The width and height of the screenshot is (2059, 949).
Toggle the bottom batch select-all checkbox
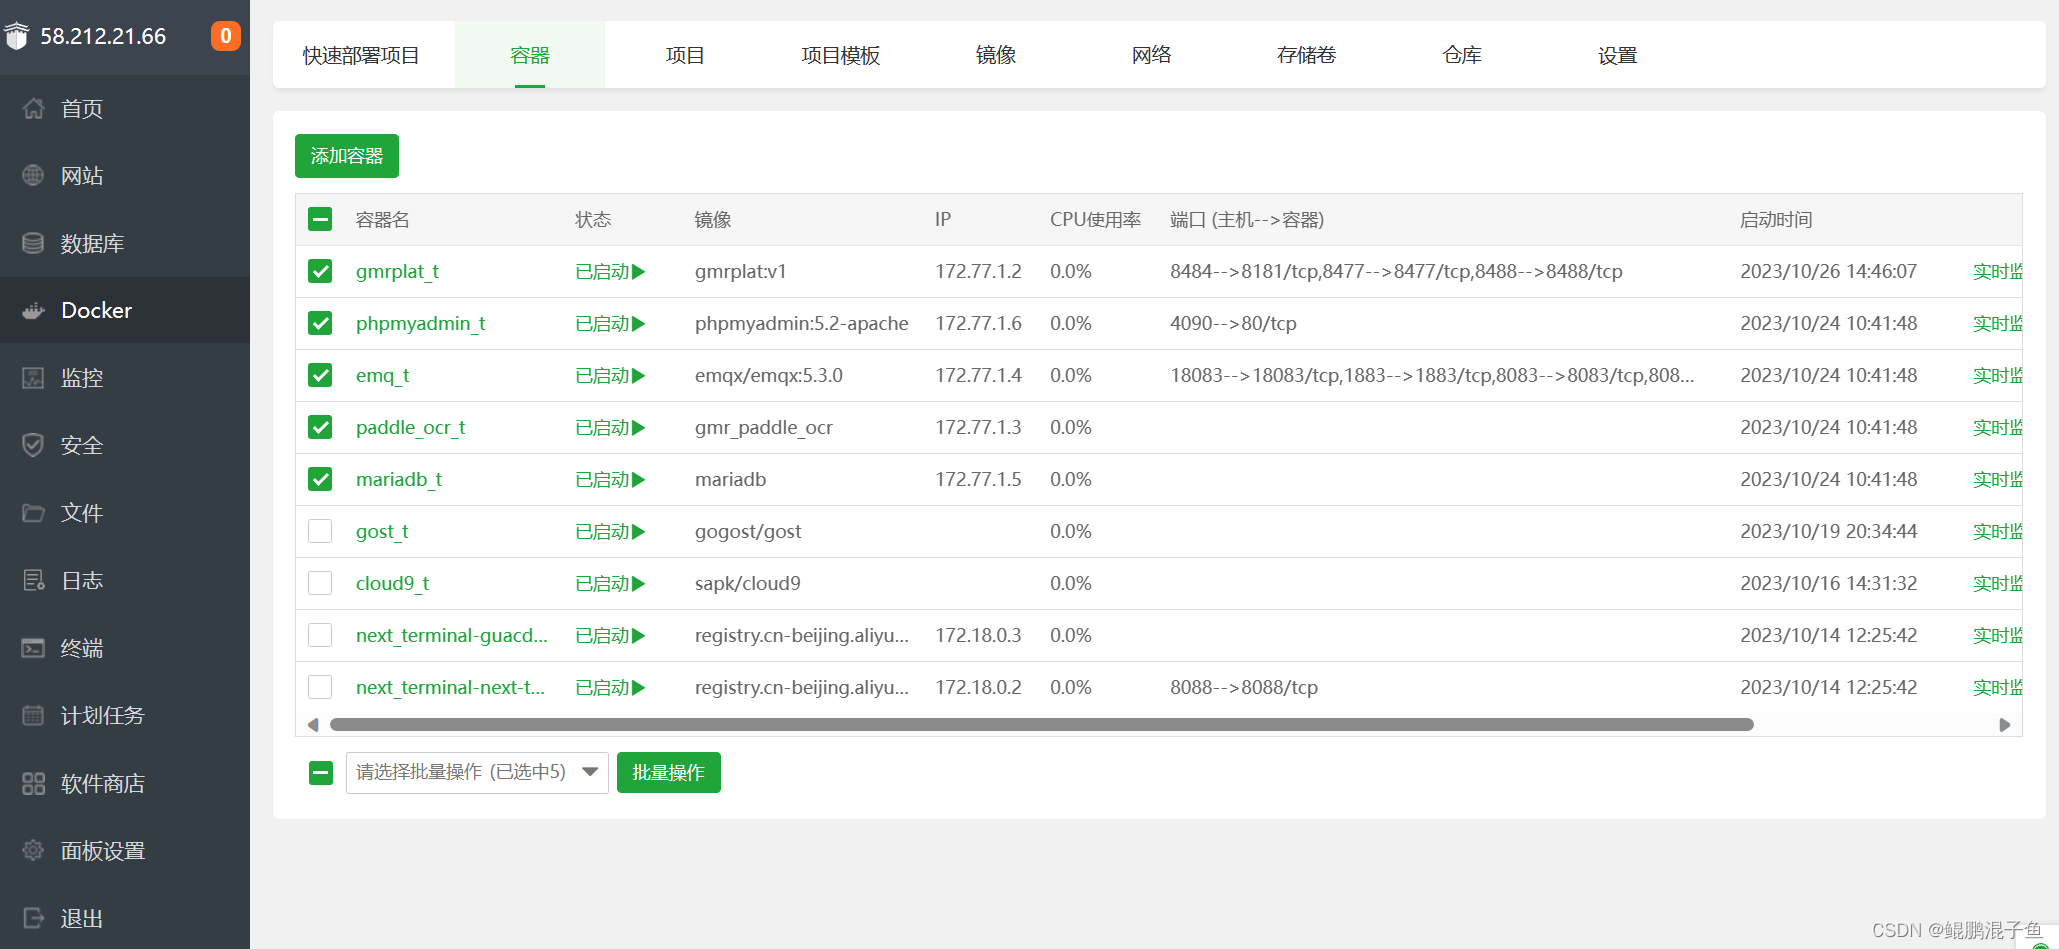[x=321, y=772]
